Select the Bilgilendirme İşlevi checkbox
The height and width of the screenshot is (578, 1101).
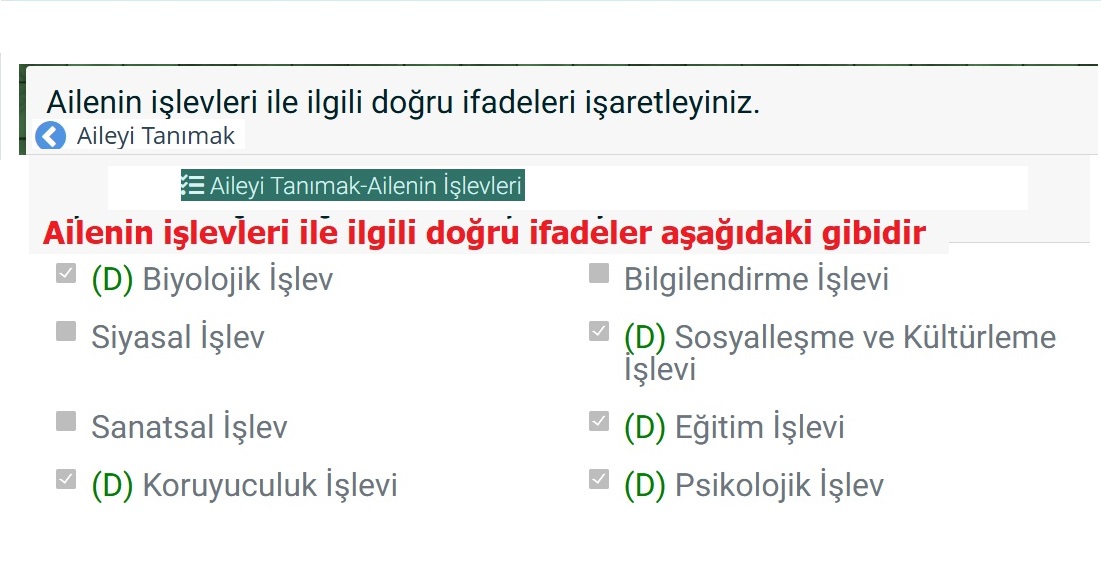[x=599, y=273]
